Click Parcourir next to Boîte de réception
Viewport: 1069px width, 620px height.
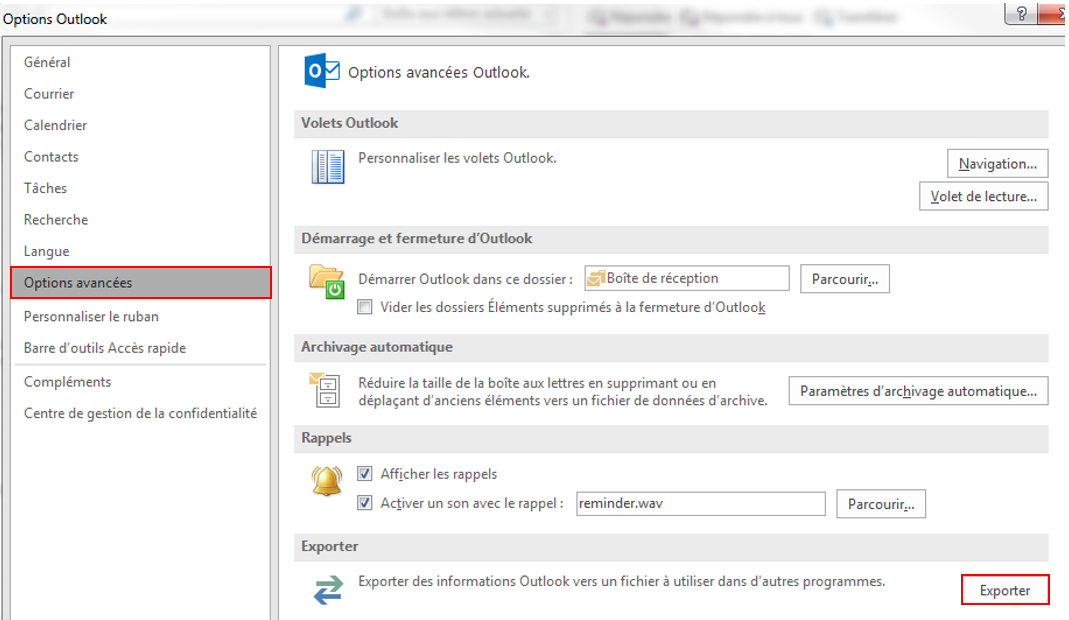pyautogui.click(x=845, y=279)
